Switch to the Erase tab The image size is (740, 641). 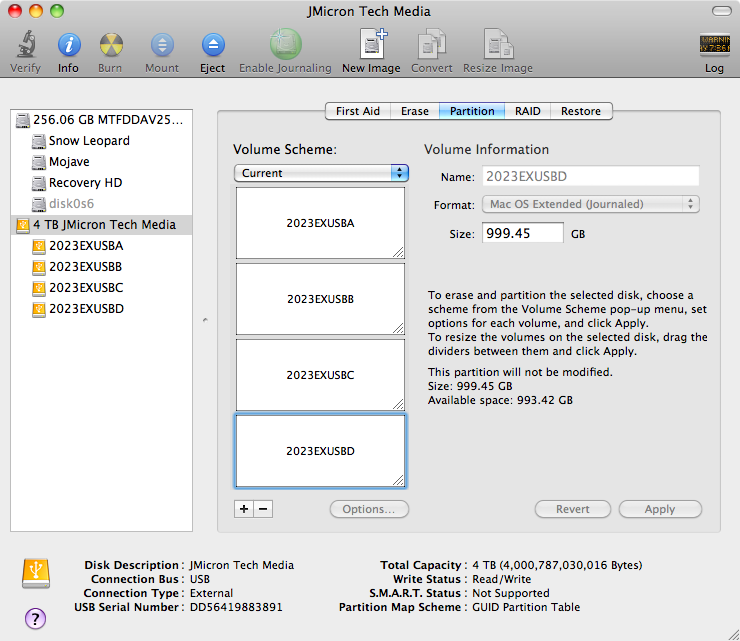coord(415,111)
